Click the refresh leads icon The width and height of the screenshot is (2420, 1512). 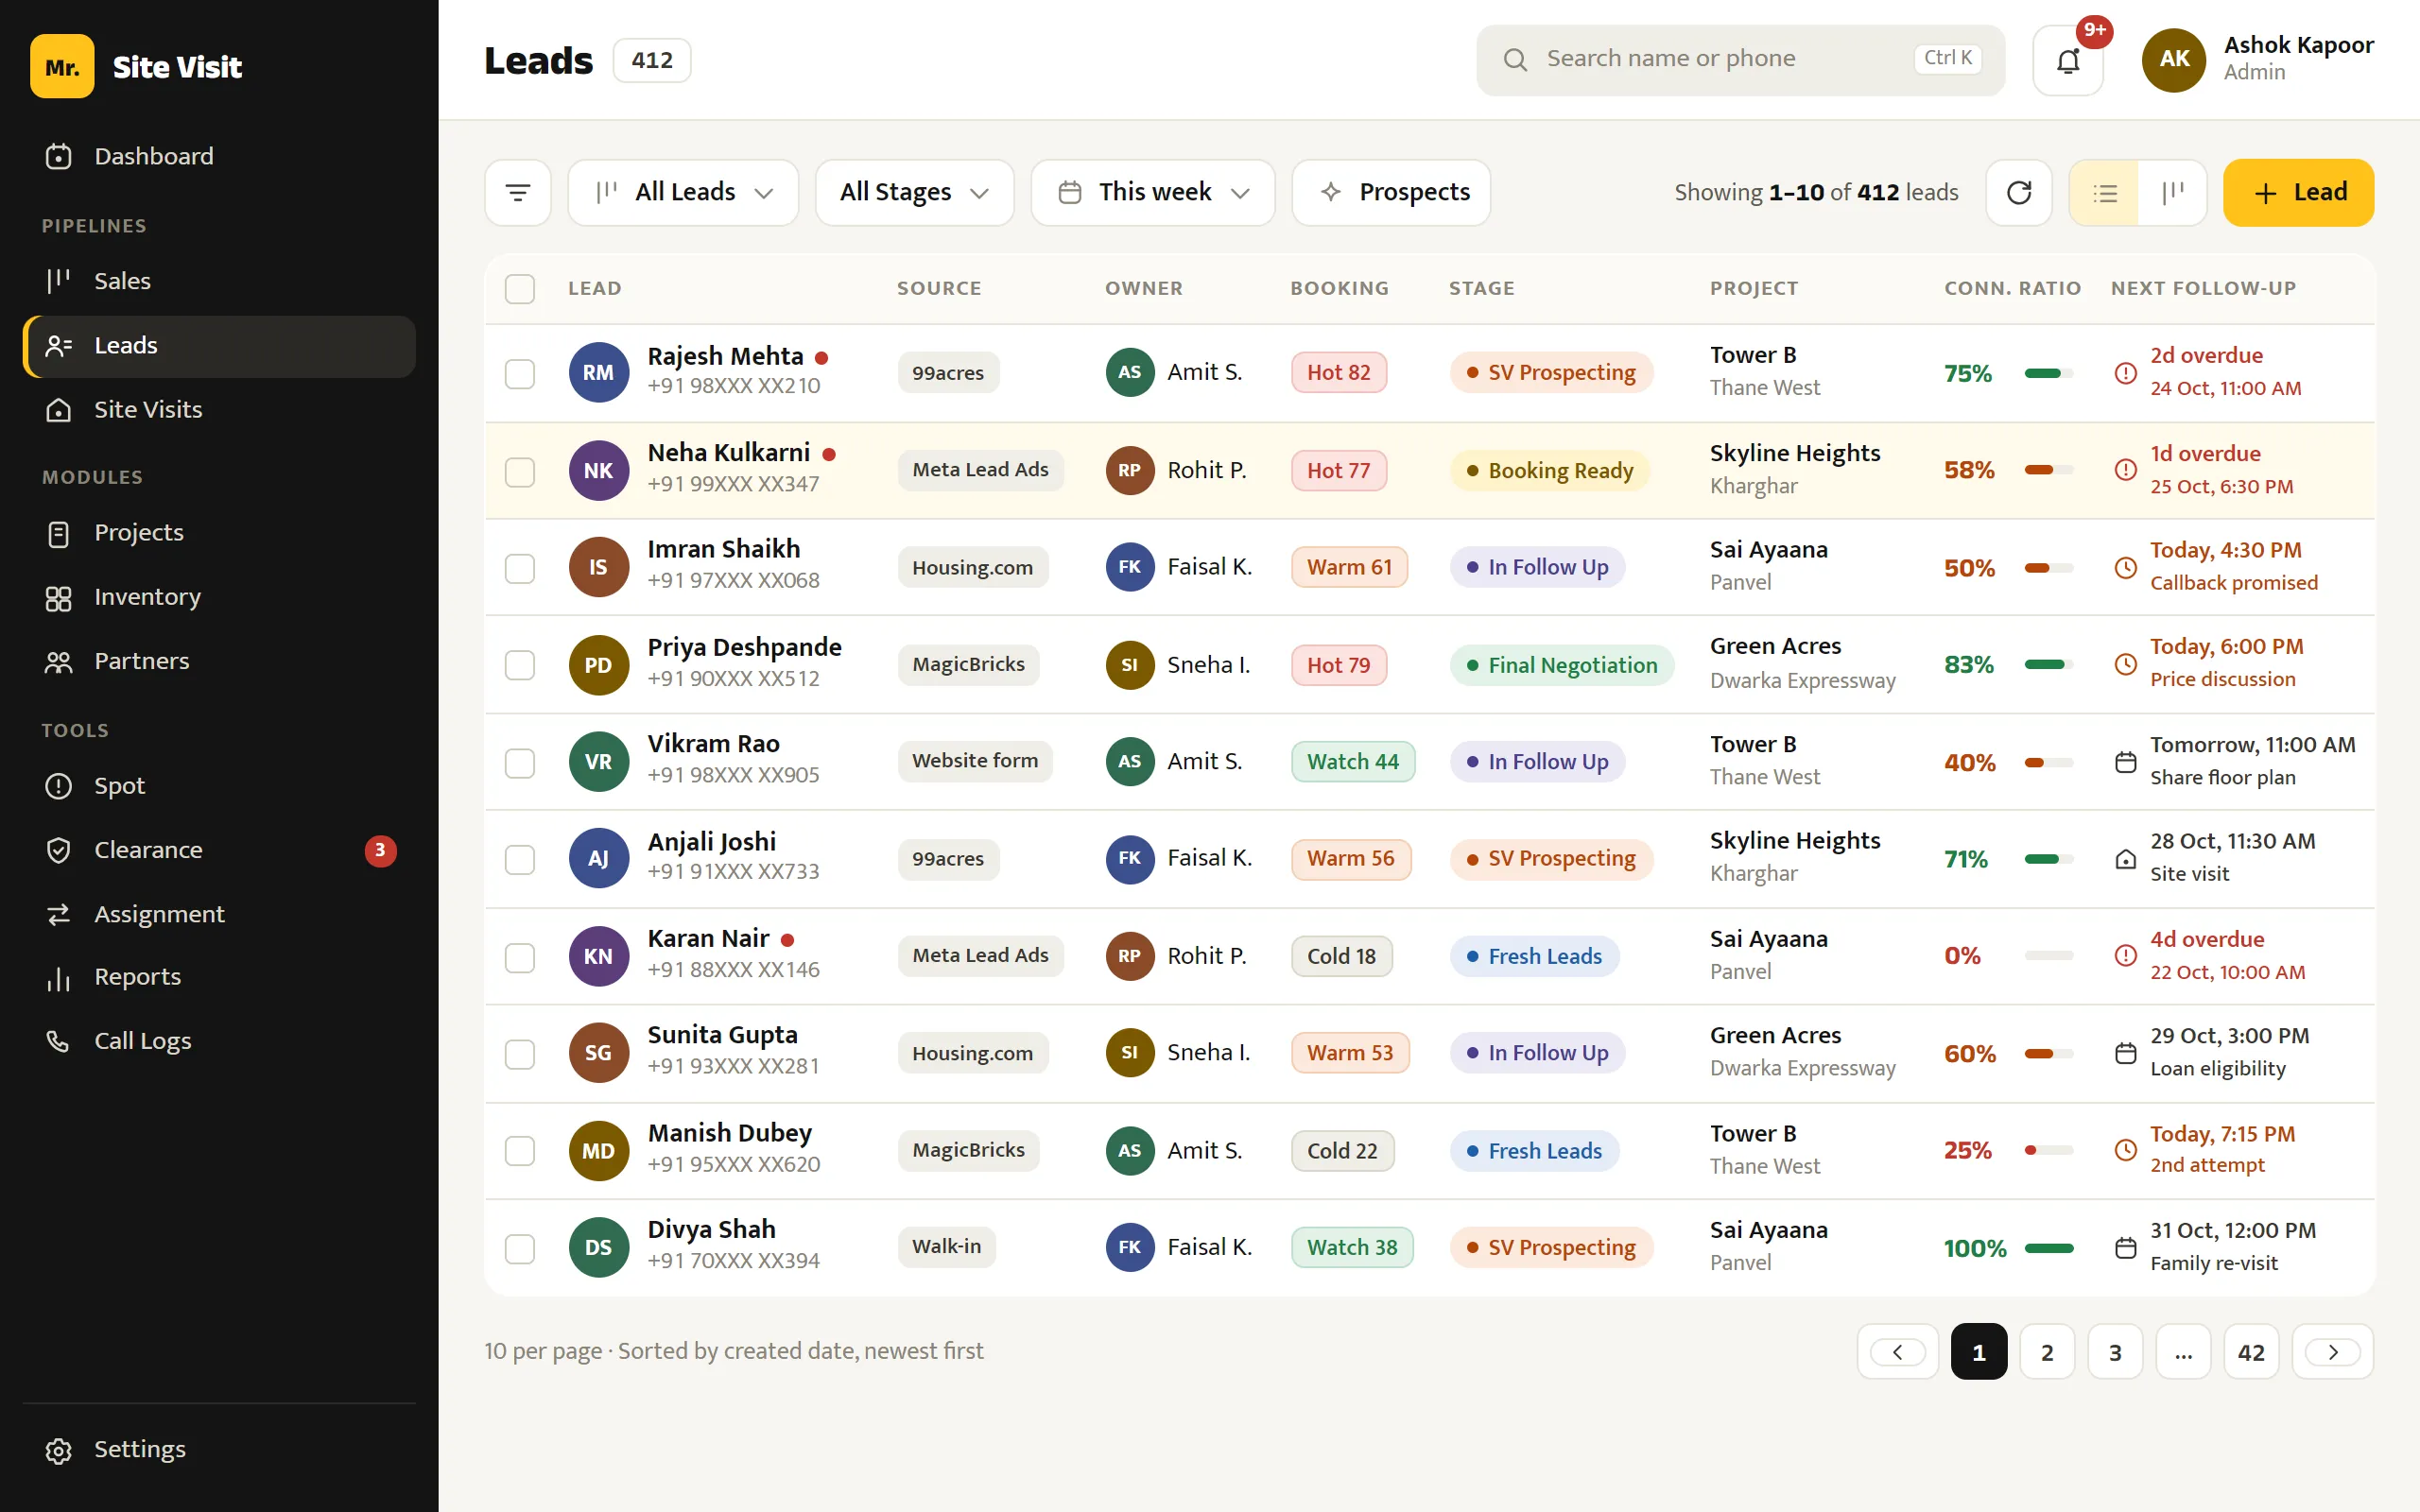pyautogui.click(x=2018, y=192)
